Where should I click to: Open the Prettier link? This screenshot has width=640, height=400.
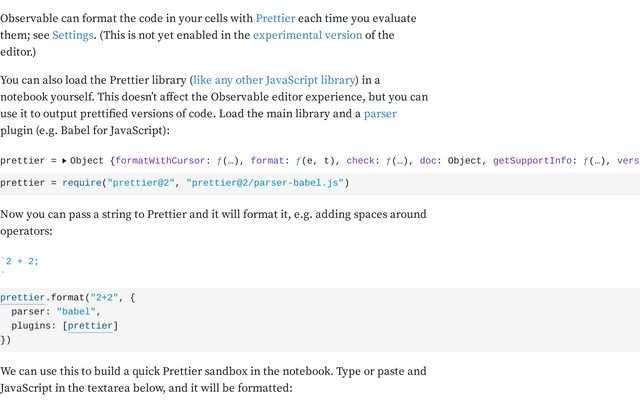(x=275, y=18)
